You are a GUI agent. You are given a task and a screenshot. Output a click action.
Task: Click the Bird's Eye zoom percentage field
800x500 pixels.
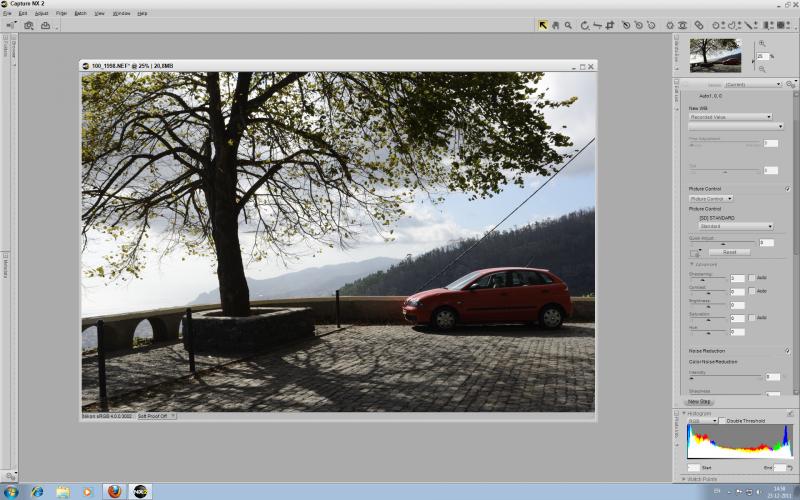coord(762,56)
